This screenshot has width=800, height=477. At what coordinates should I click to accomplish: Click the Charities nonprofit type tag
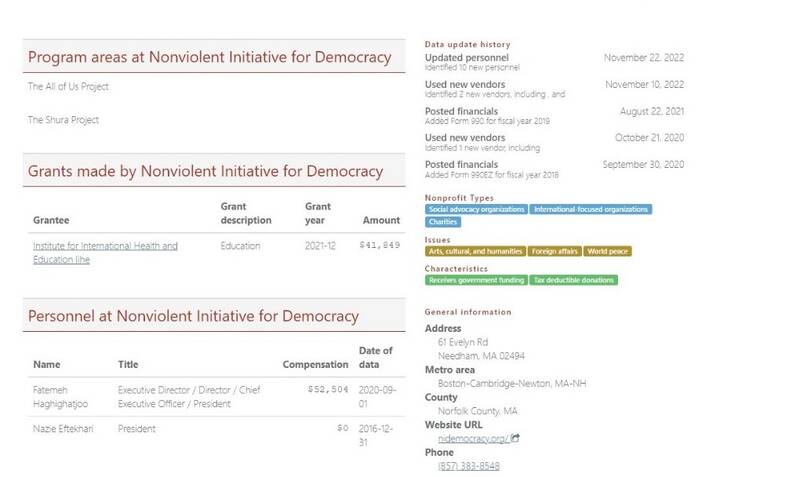pos(444,222)
